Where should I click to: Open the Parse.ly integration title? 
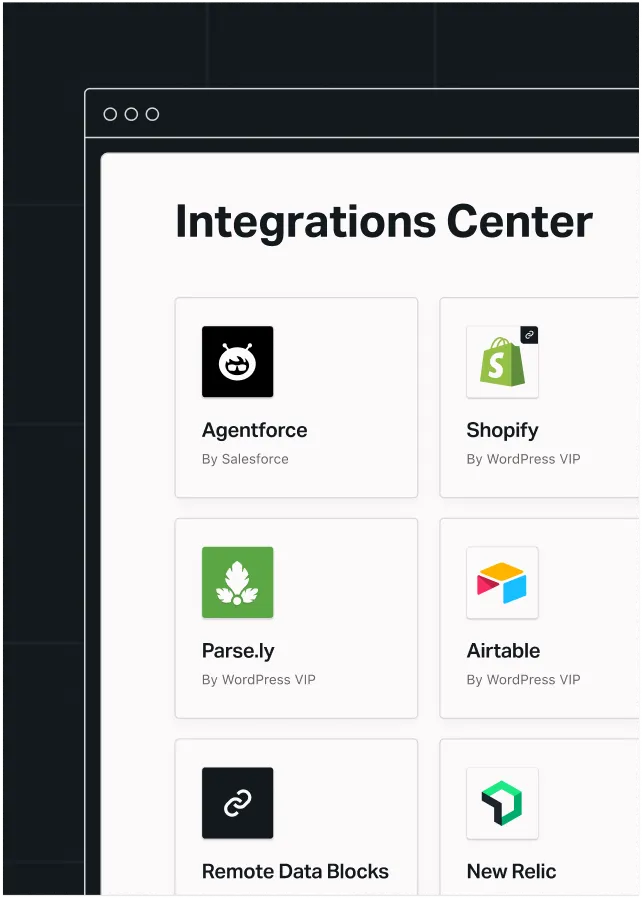point(238,651)
